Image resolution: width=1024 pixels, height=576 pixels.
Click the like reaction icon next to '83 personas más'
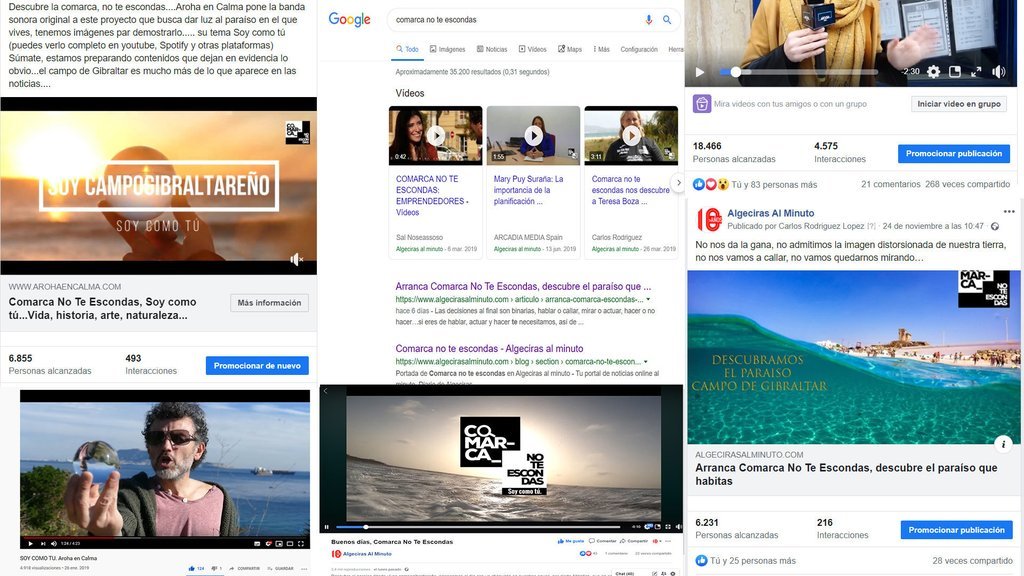point(699,184)
